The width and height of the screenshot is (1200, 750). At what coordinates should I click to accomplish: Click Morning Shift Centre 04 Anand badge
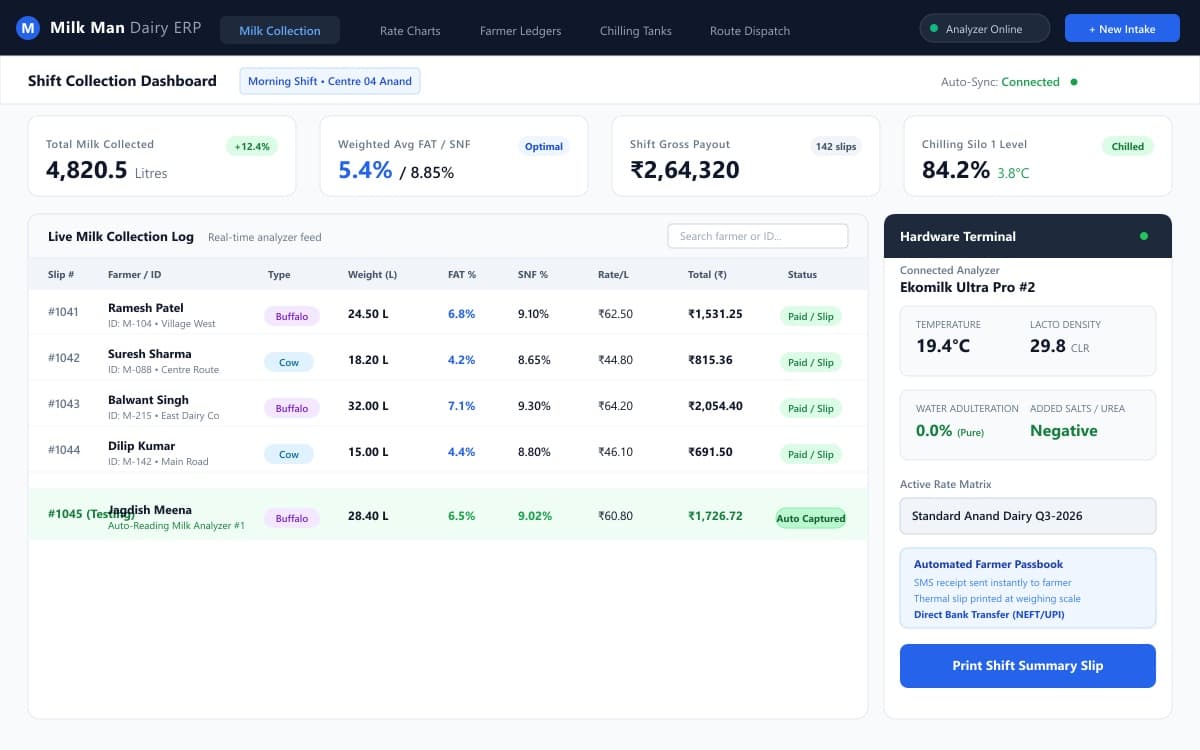pos(330,81)
